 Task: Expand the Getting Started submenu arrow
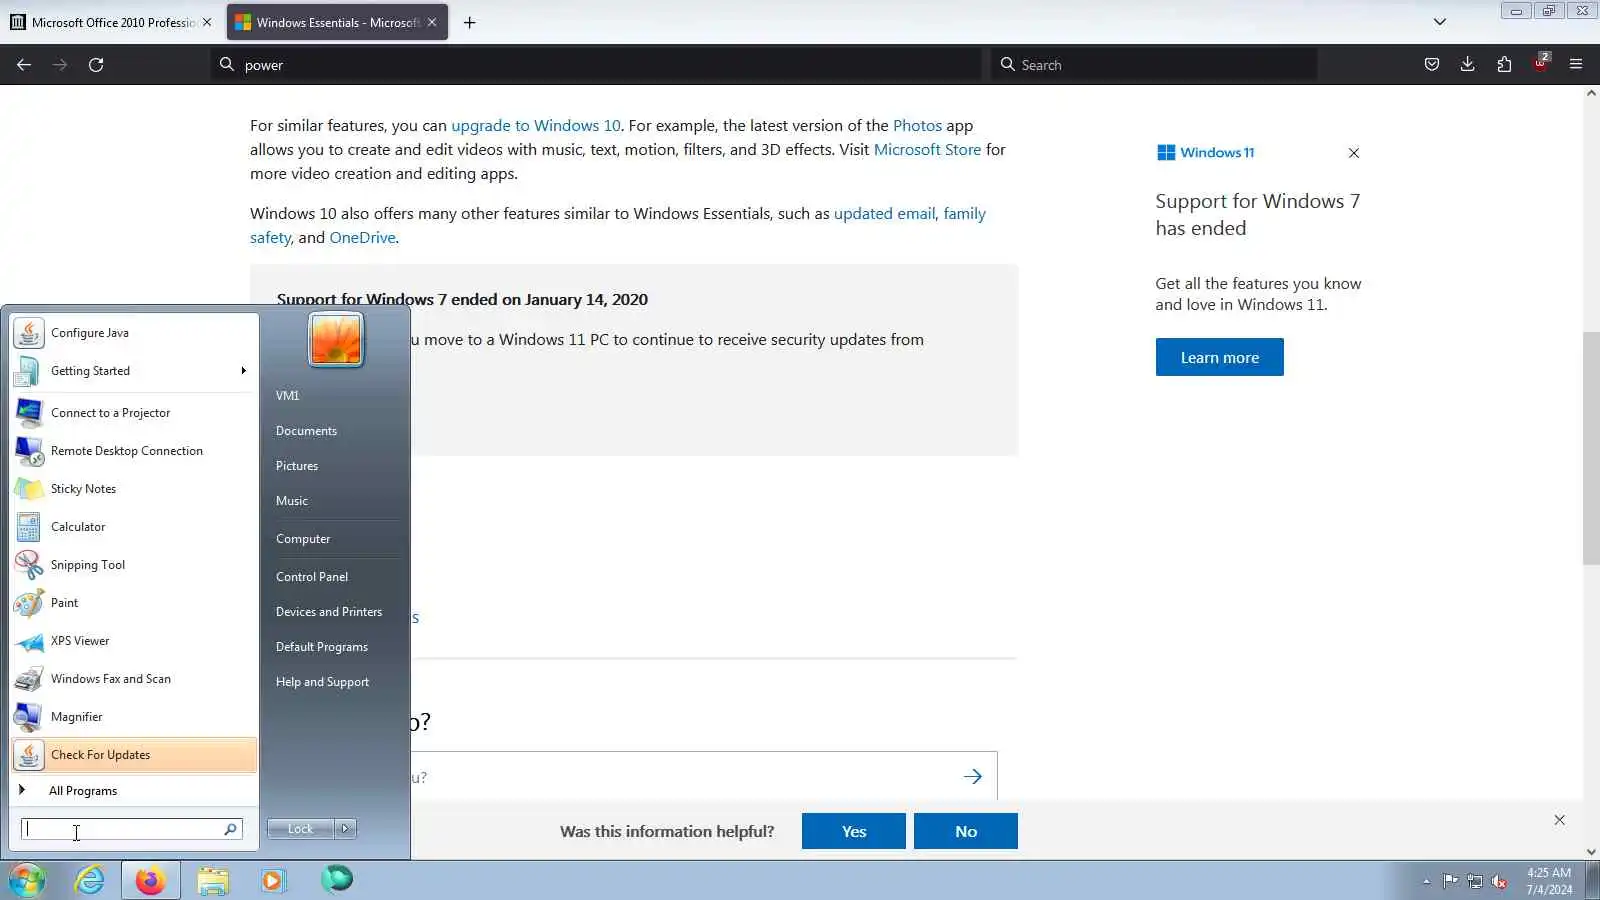[243, 371]
